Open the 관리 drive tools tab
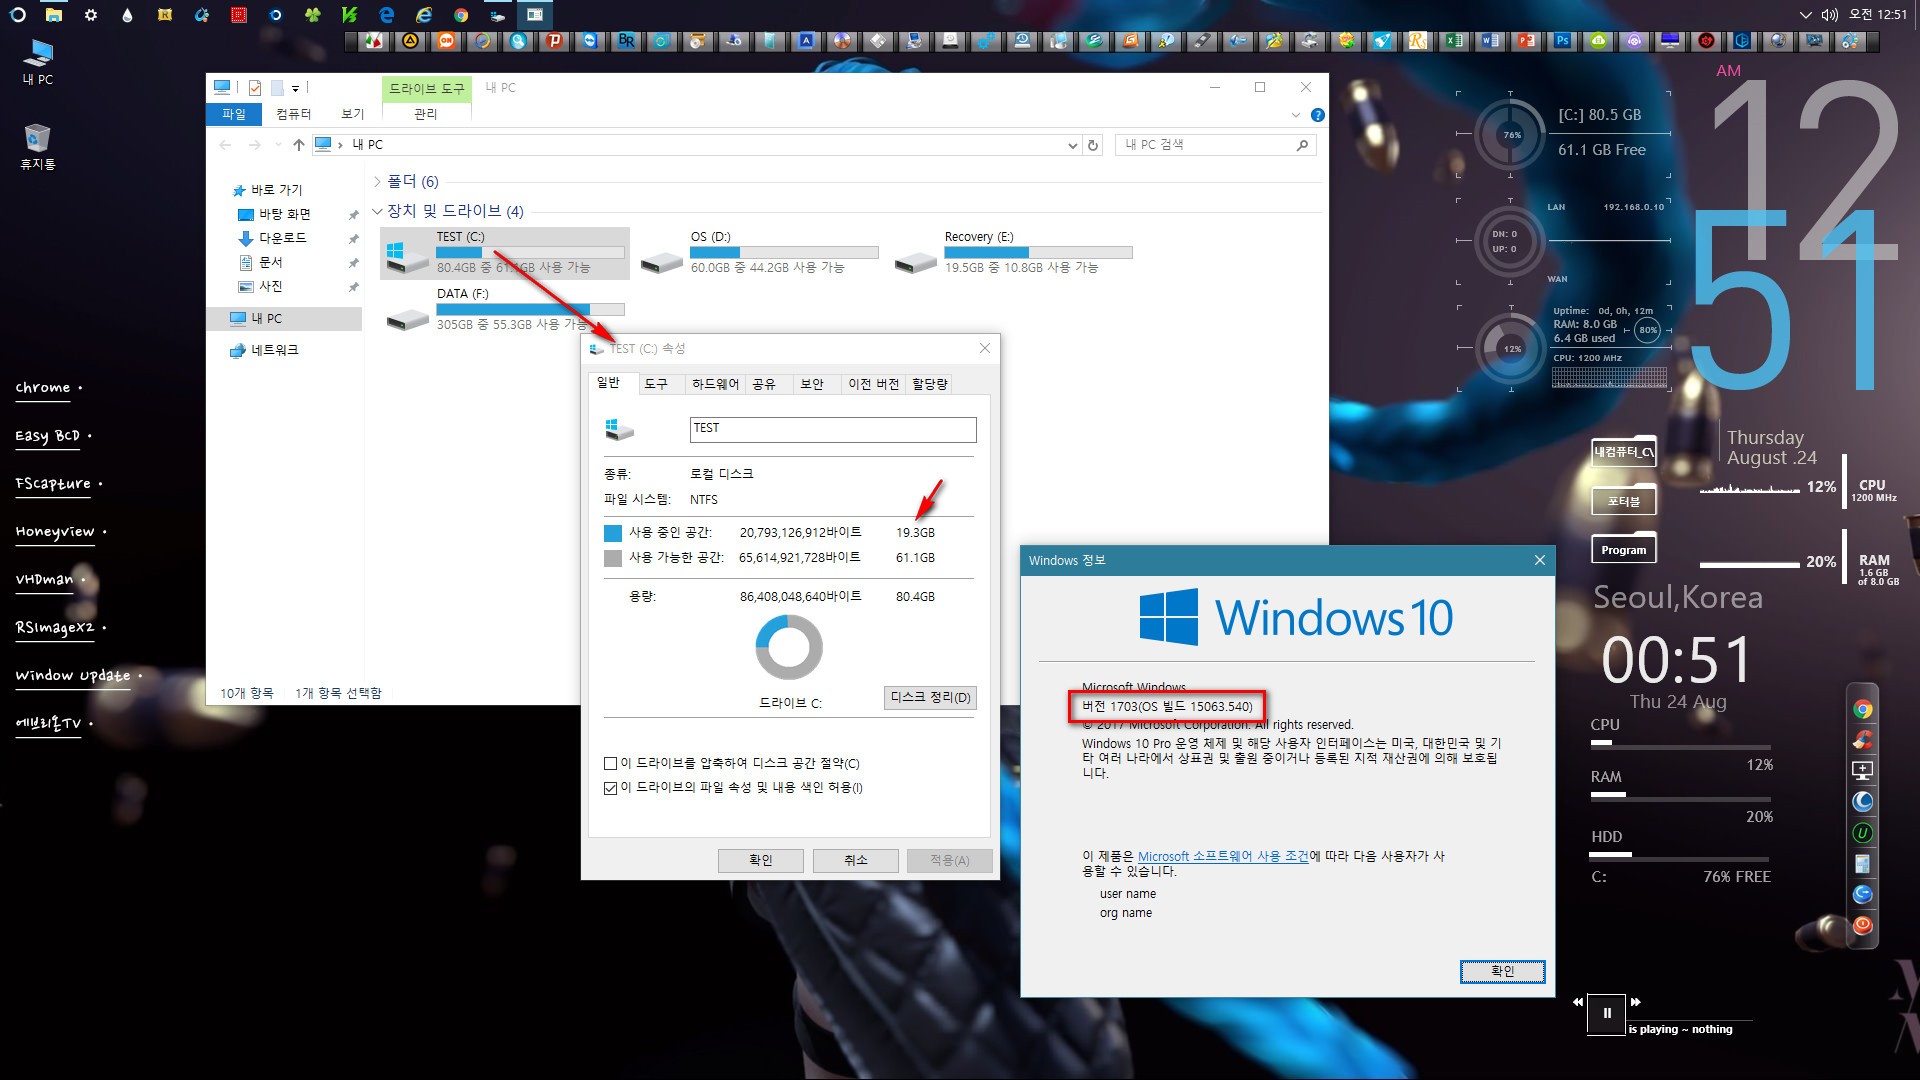The width and height of the screenshot is (1920, 1080). pos(426,114)
